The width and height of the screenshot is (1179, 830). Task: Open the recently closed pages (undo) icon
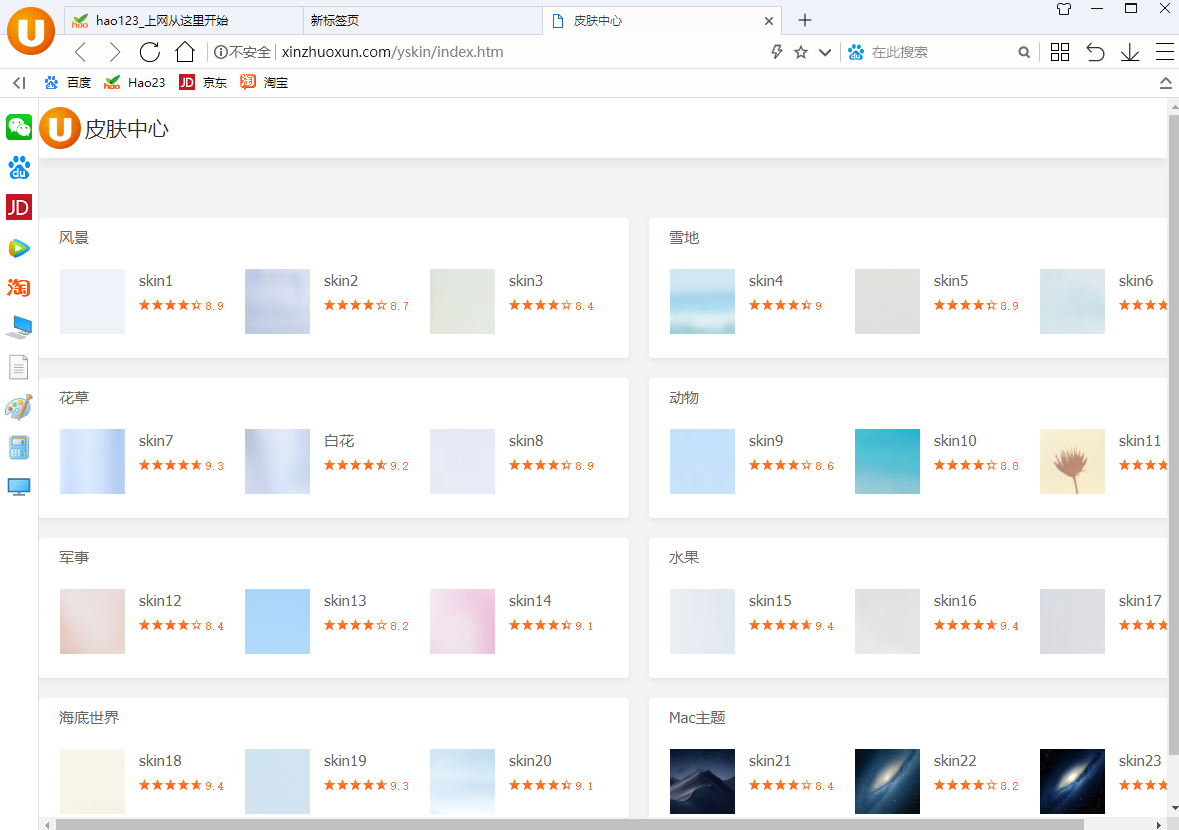tap(1095, 51)
